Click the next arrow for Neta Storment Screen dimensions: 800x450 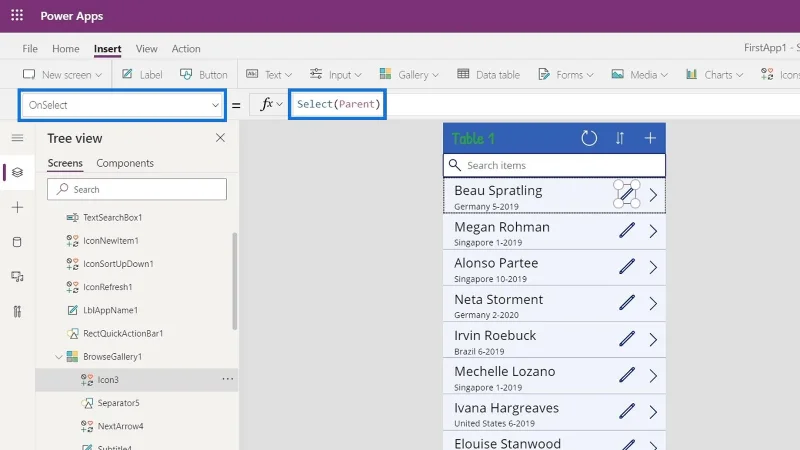tap(653, 304)
